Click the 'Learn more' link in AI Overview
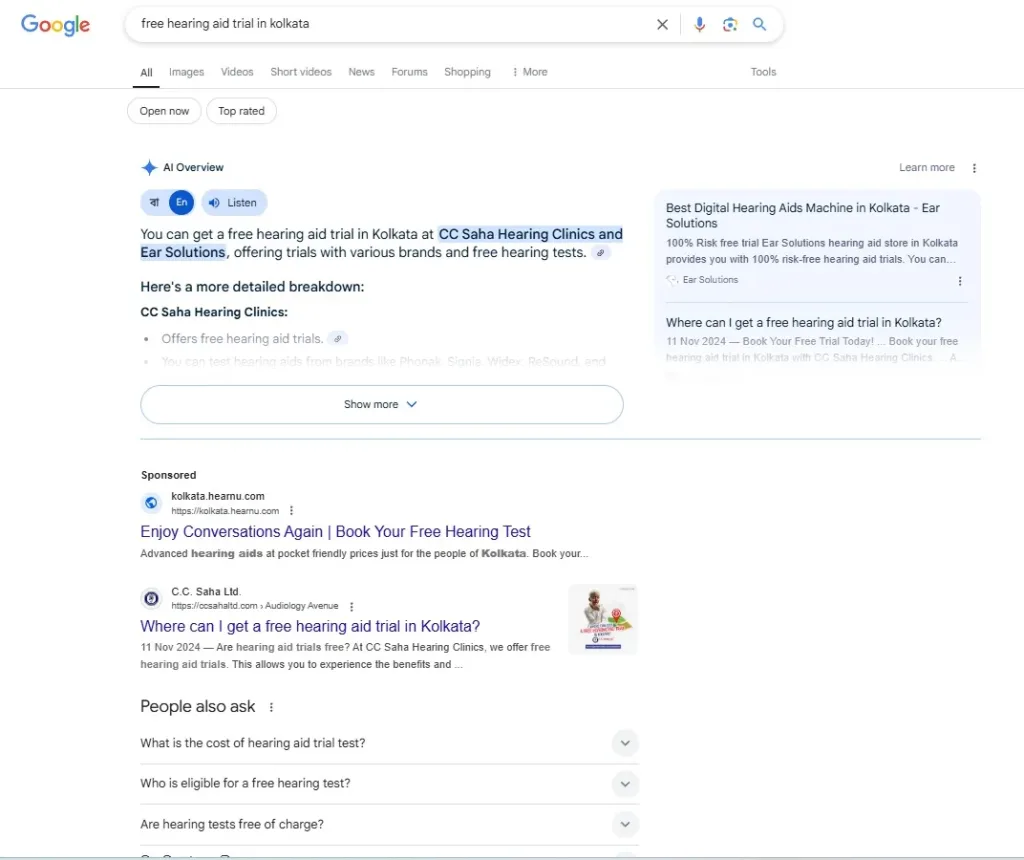The width and height of the screenshot is (1024, 860). click(926, 167)
